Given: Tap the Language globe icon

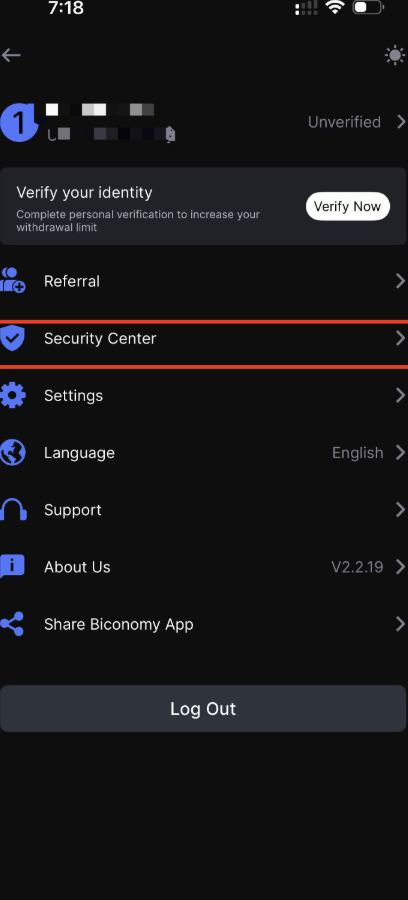Looking at the screenshot, I should (13, 452).
